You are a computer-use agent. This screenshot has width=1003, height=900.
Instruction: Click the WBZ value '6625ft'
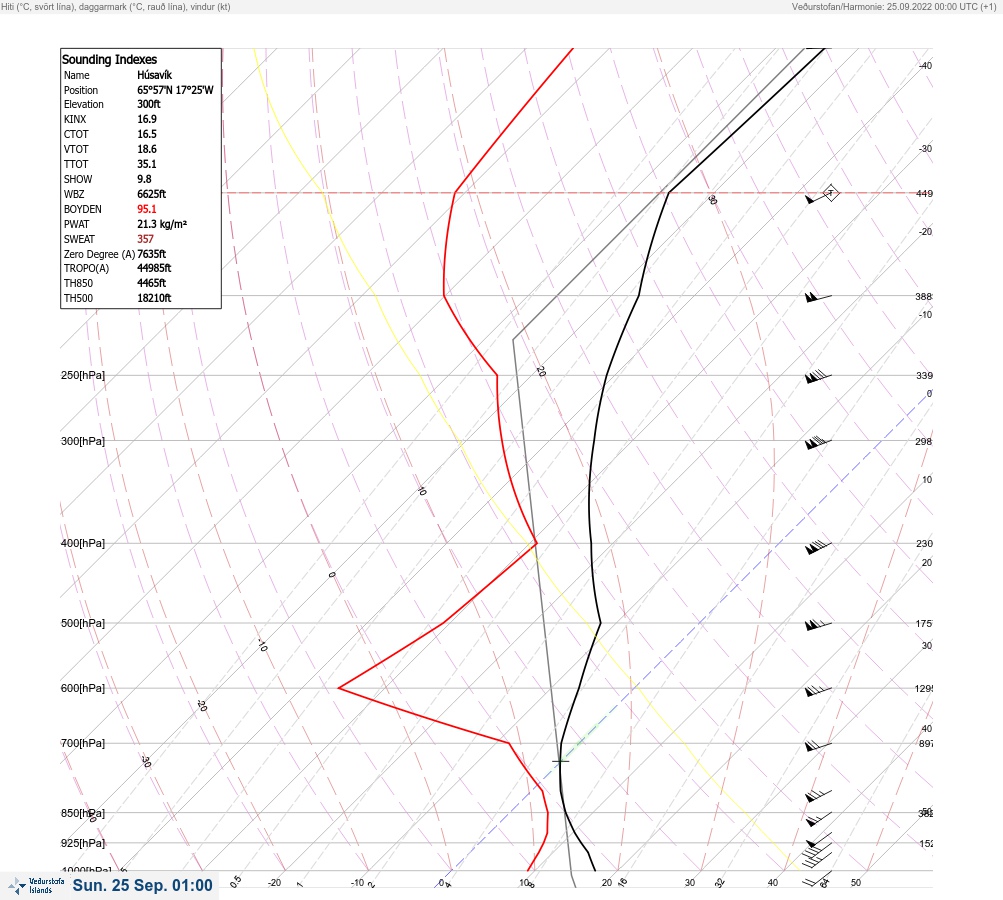pyautogui.click(x=151, y=194)
